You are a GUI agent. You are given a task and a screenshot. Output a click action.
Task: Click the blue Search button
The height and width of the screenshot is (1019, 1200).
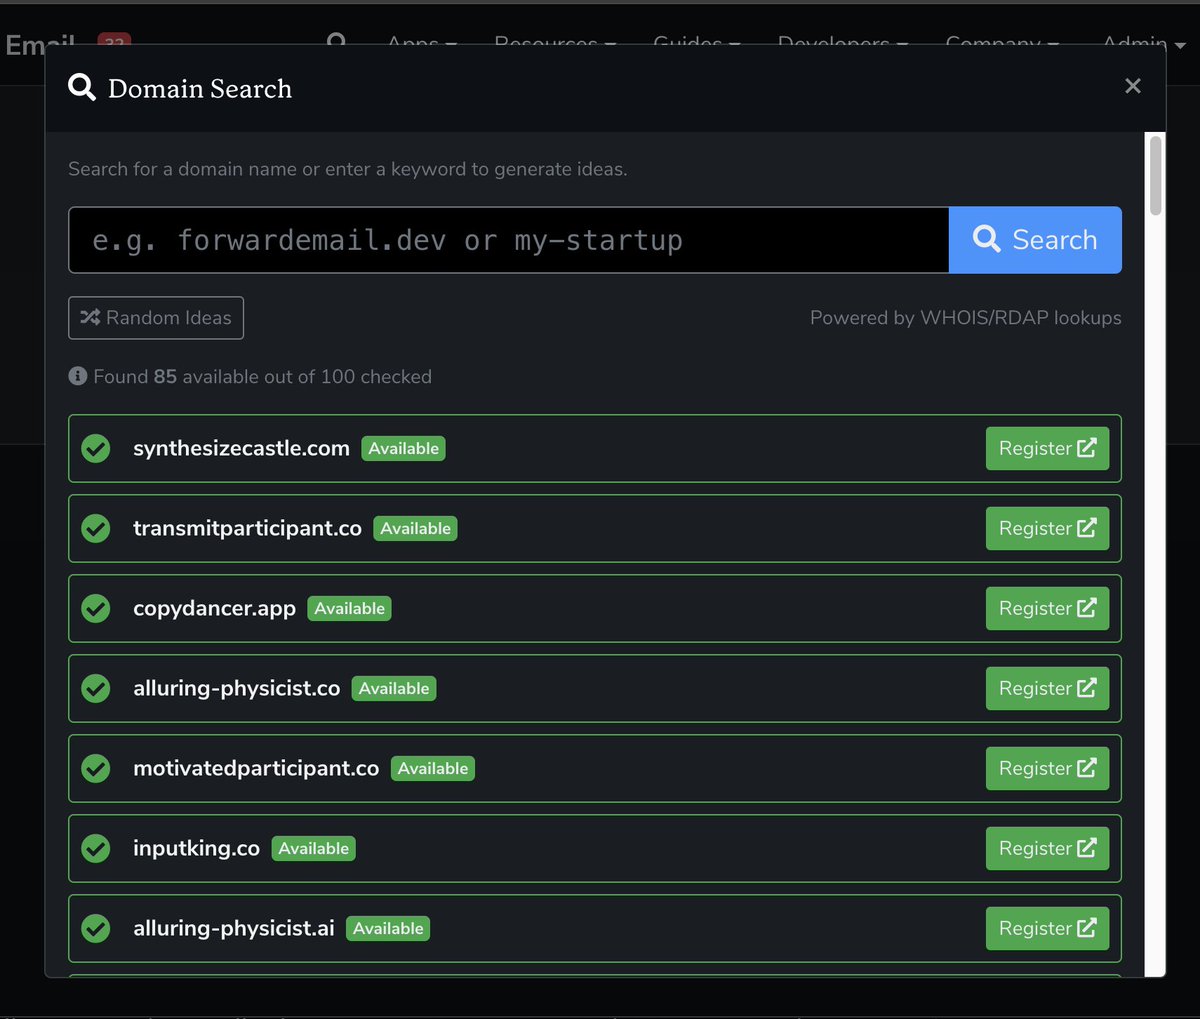tap(1035, 240)
